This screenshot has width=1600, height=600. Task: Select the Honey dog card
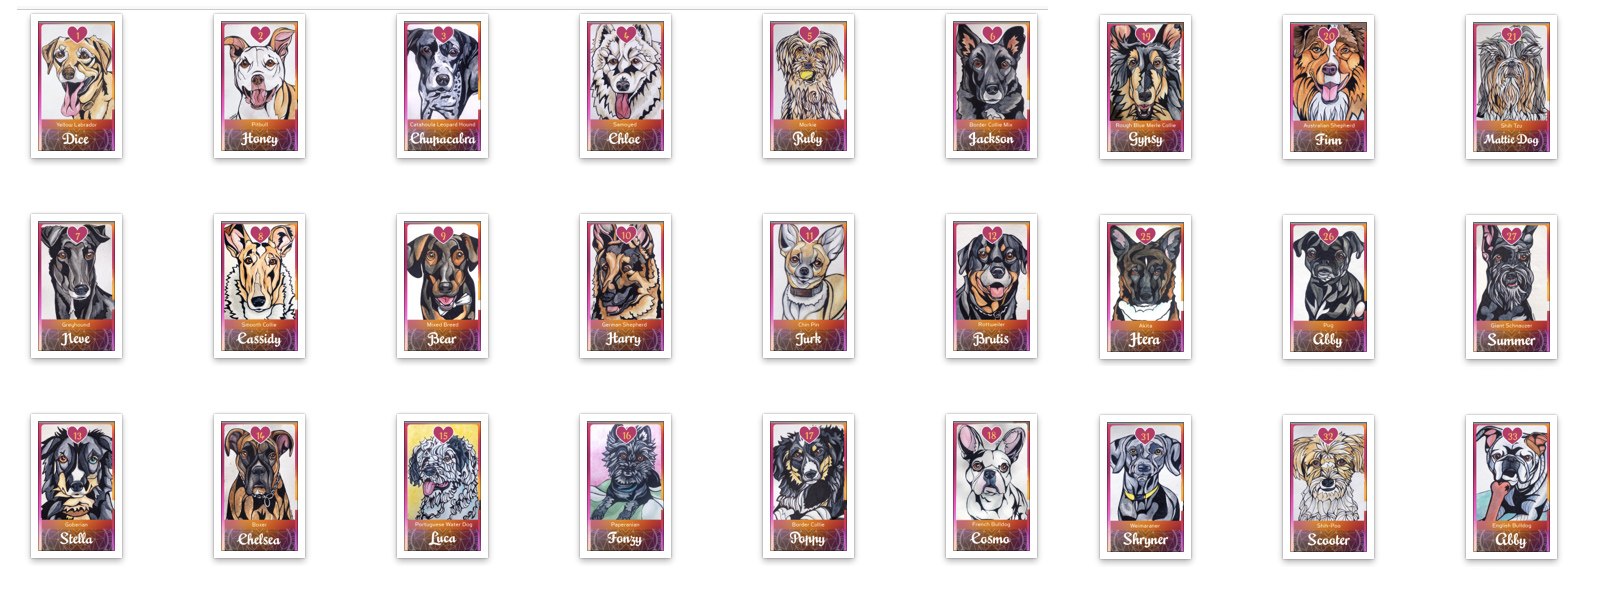tap(259, 86)
